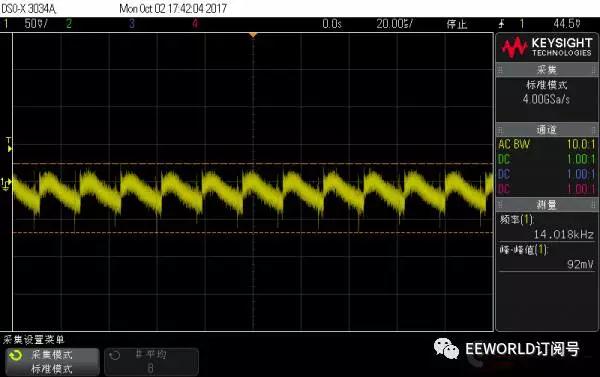Click the green rotate icon on 采集模式 softkey
600x377 pixels.
point(16,356)
